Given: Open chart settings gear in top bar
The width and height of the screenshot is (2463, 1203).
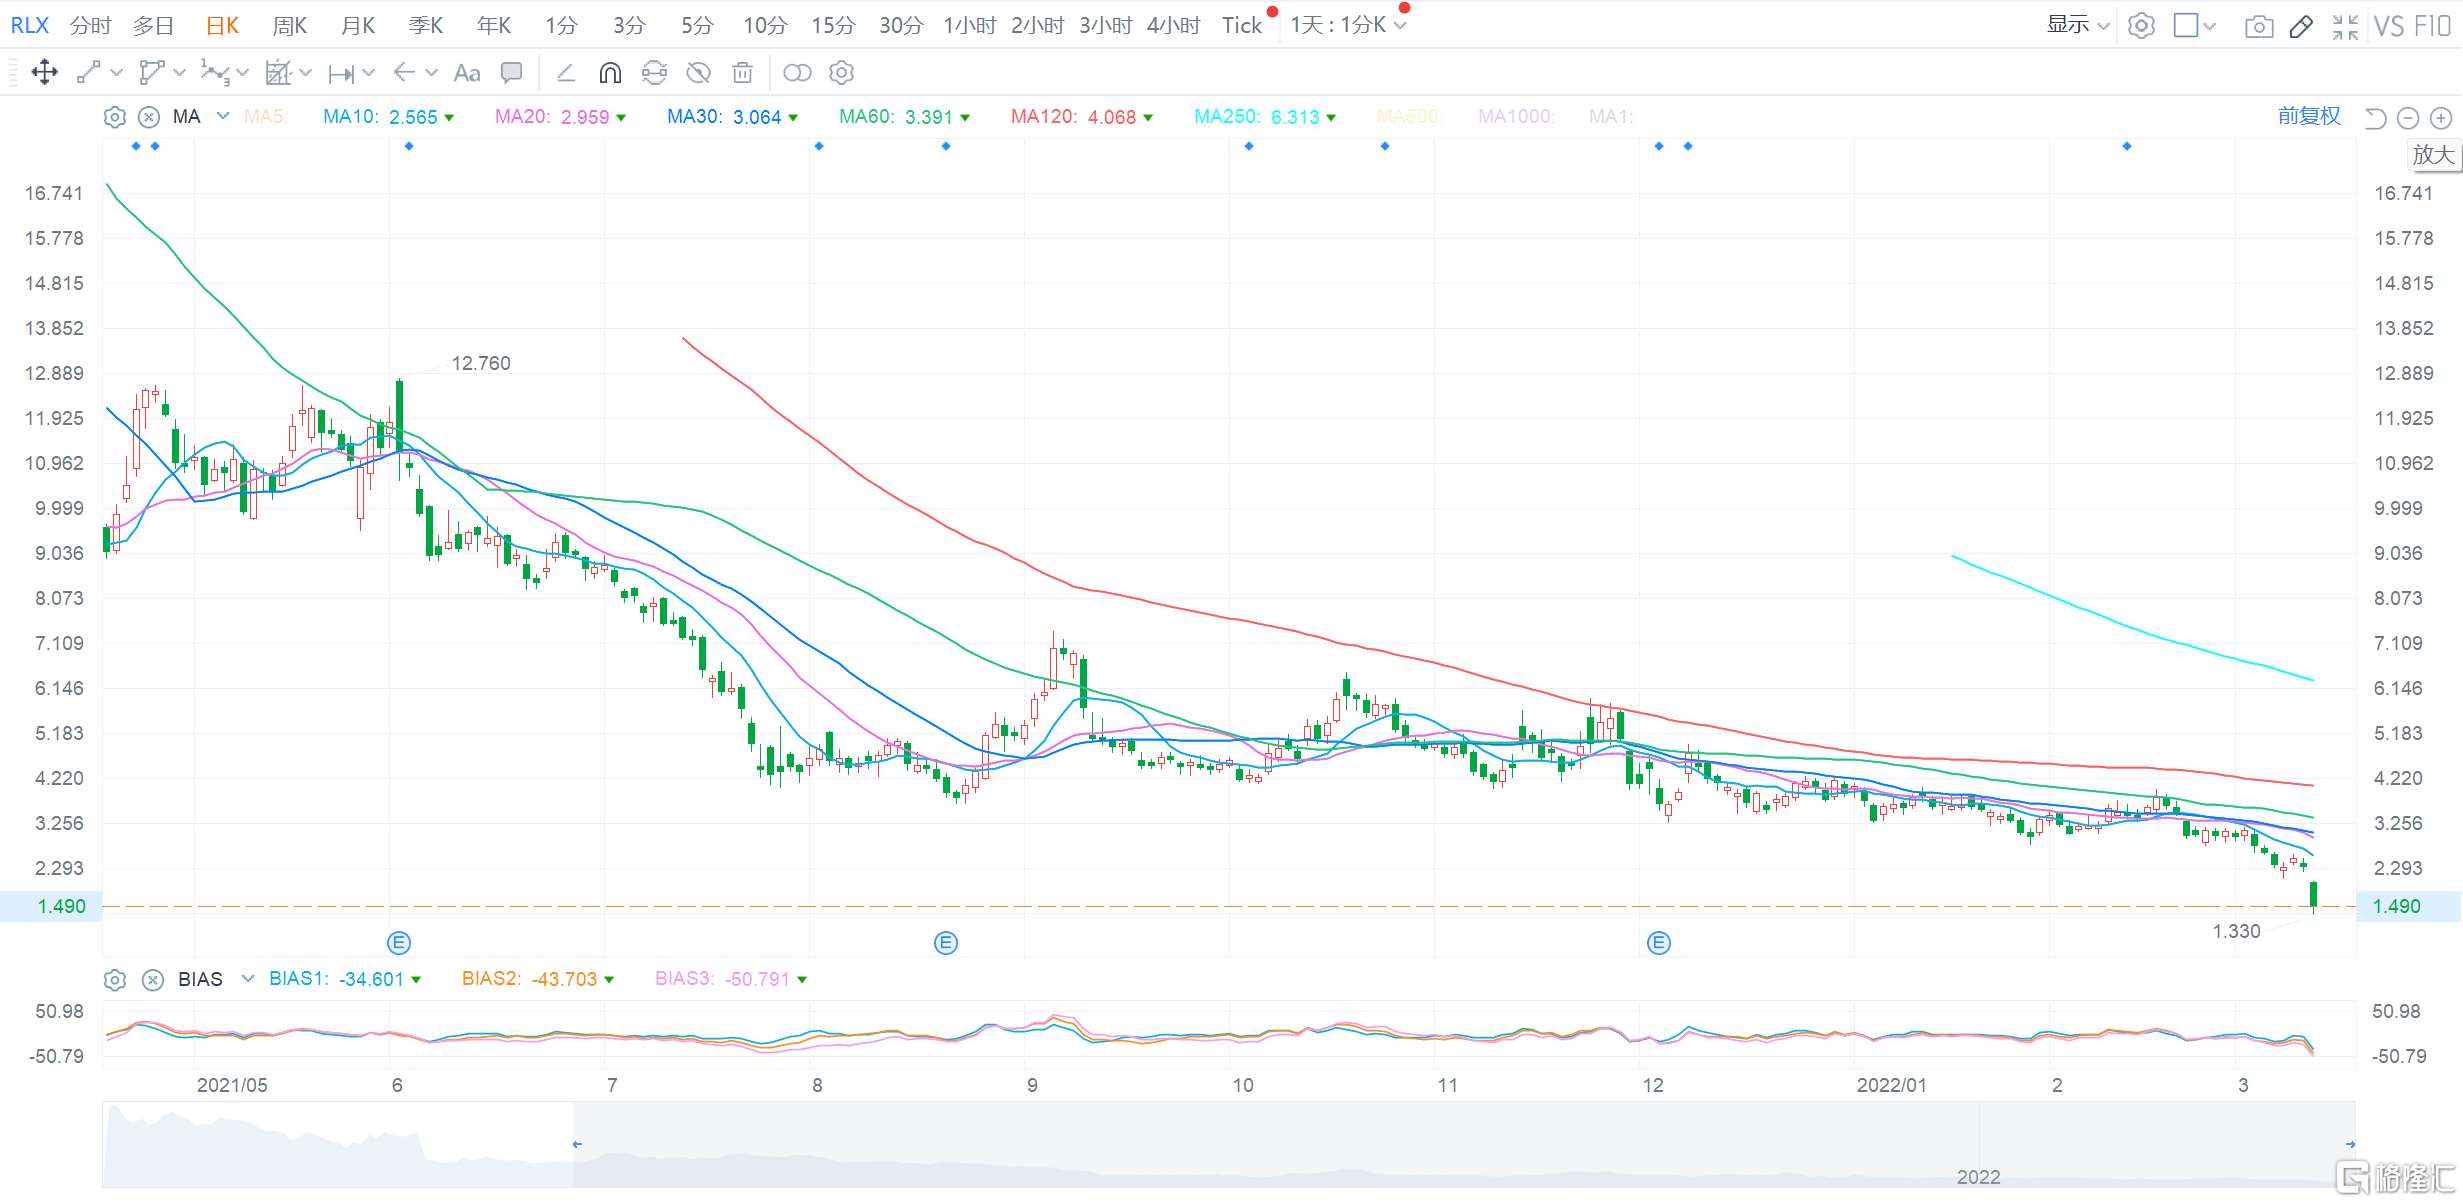Looking at the screenshot, I should 2140,26.
